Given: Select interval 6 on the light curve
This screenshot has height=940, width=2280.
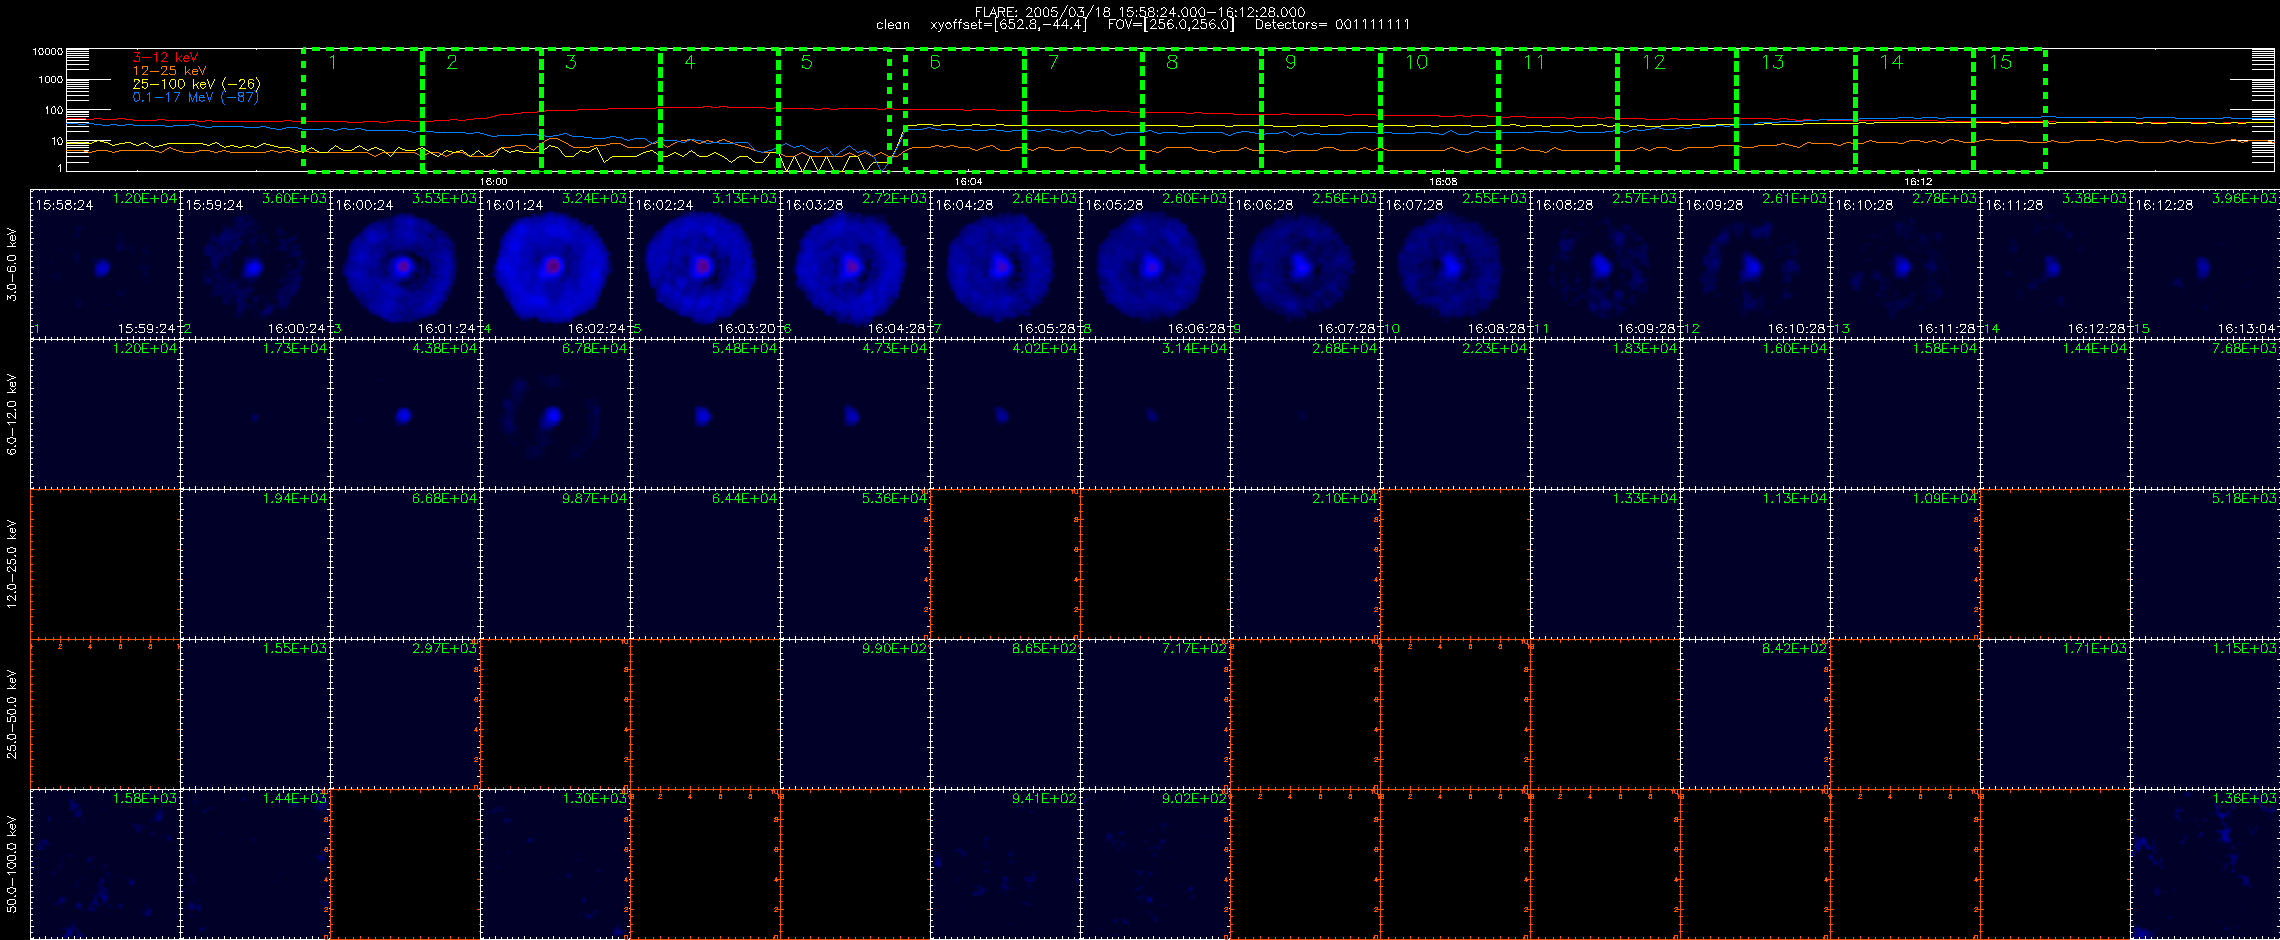Looking at the screenshot, I should (x=965, y=110).
